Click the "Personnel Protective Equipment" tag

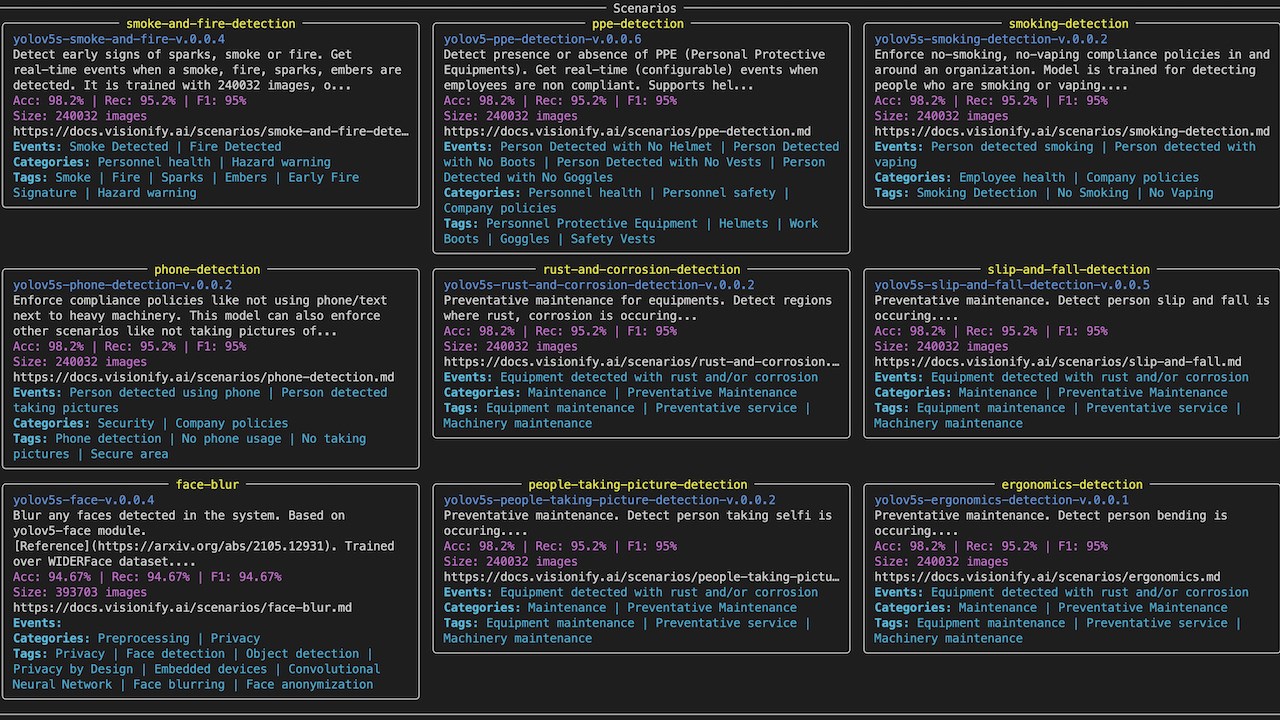pyautogui.click(x=592, y=223)
